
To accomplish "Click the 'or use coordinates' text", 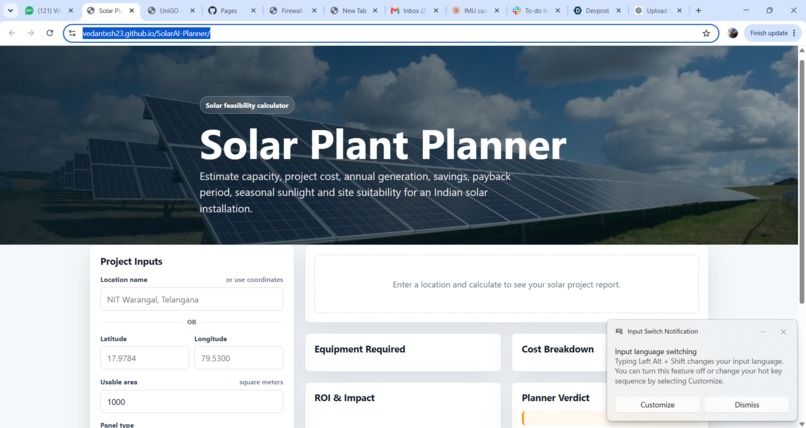I will (x=254, y=280).
